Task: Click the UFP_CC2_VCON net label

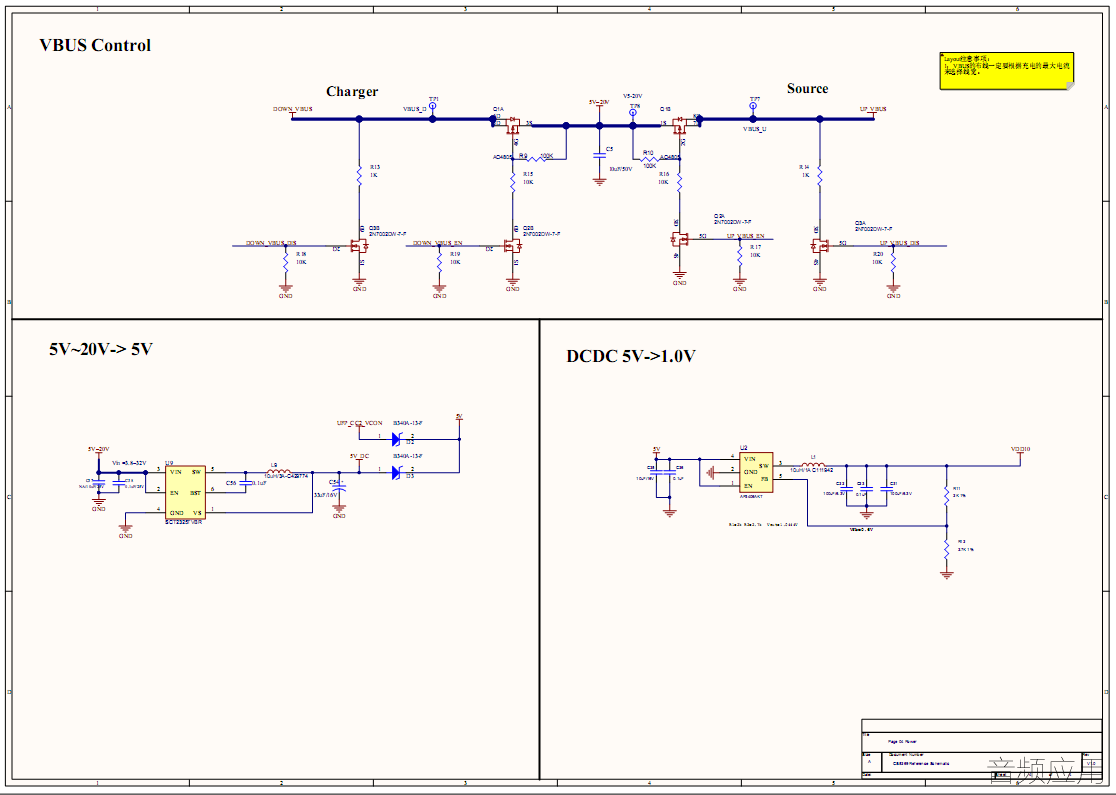Action: click(359, 423)
